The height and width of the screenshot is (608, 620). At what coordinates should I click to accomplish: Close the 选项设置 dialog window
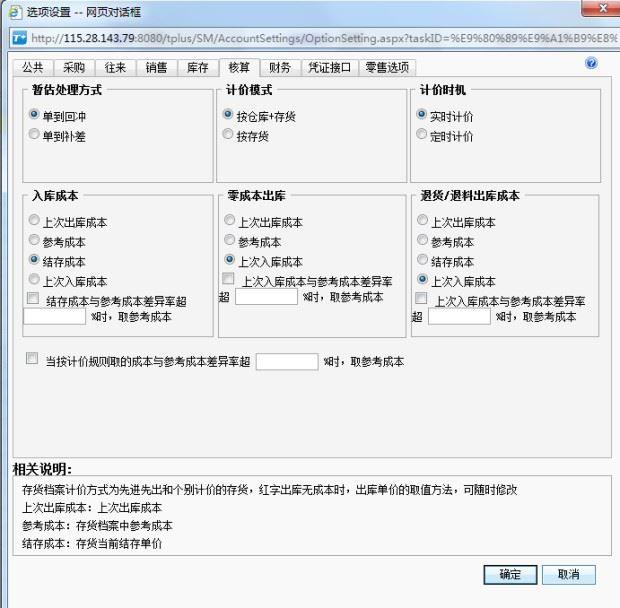click(602, 8)
